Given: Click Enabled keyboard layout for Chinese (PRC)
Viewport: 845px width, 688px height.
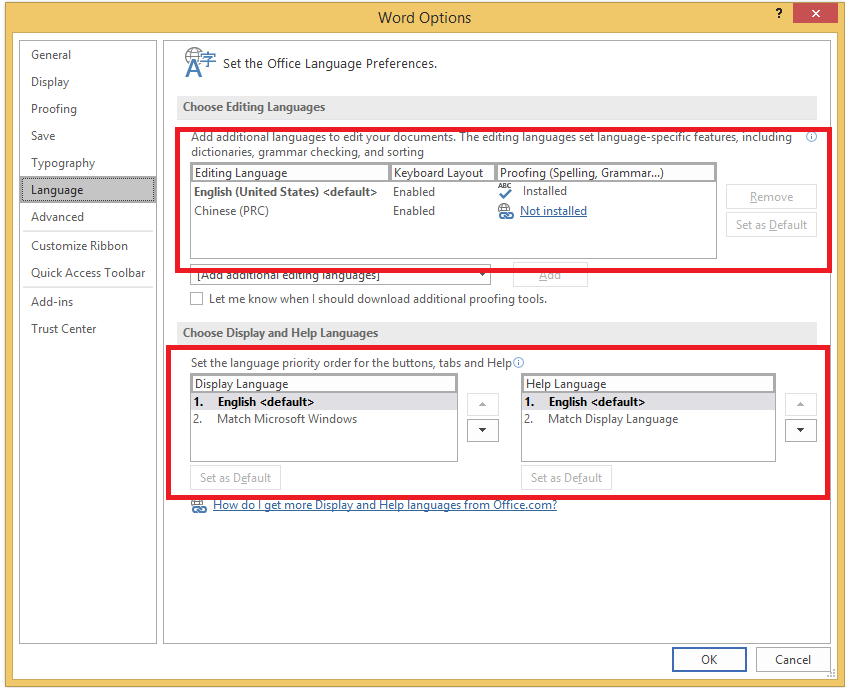Looking at the screenshot, I should coord(414,211).
